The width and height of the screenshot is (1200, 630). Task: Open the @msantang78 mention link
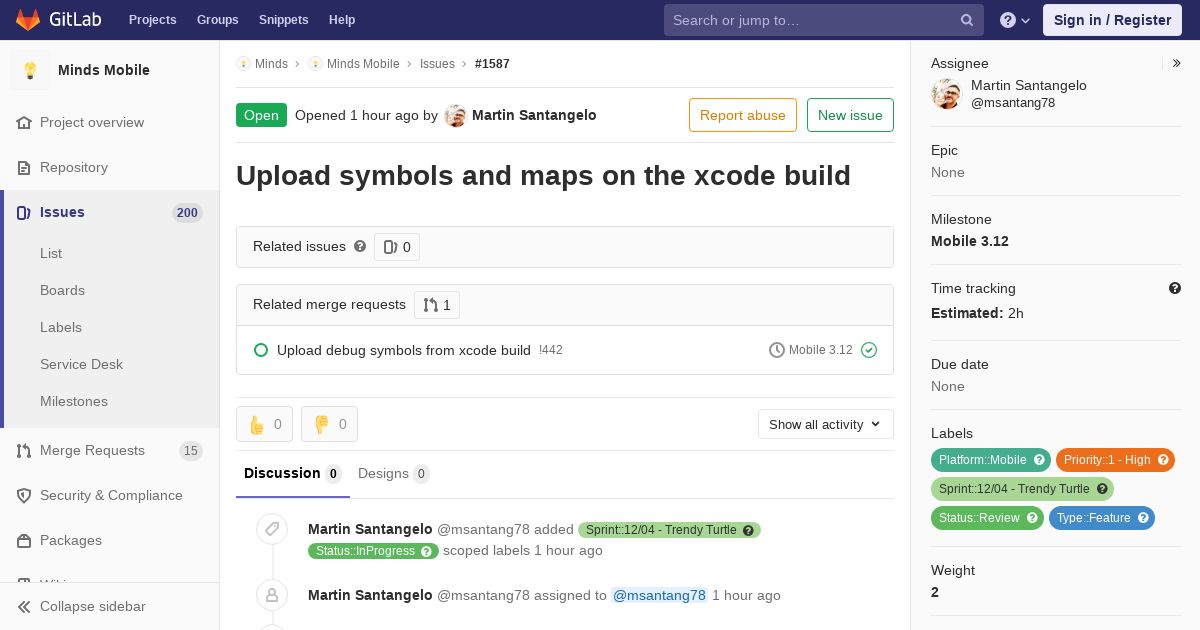(x=659, y=595)
